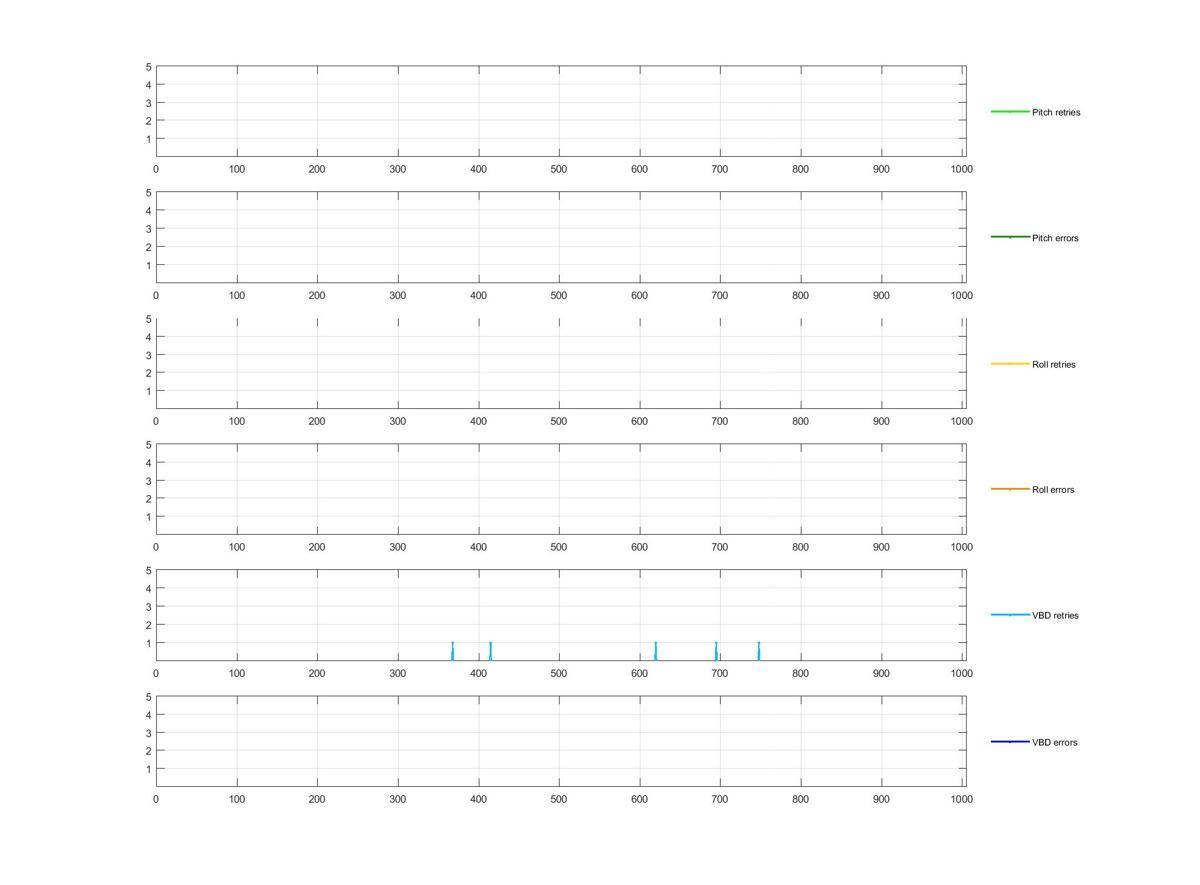The width and height of the screenshot is (1200, 885).
Task: Select the VBD retries spike near 750
Action: tap(758, 651)
